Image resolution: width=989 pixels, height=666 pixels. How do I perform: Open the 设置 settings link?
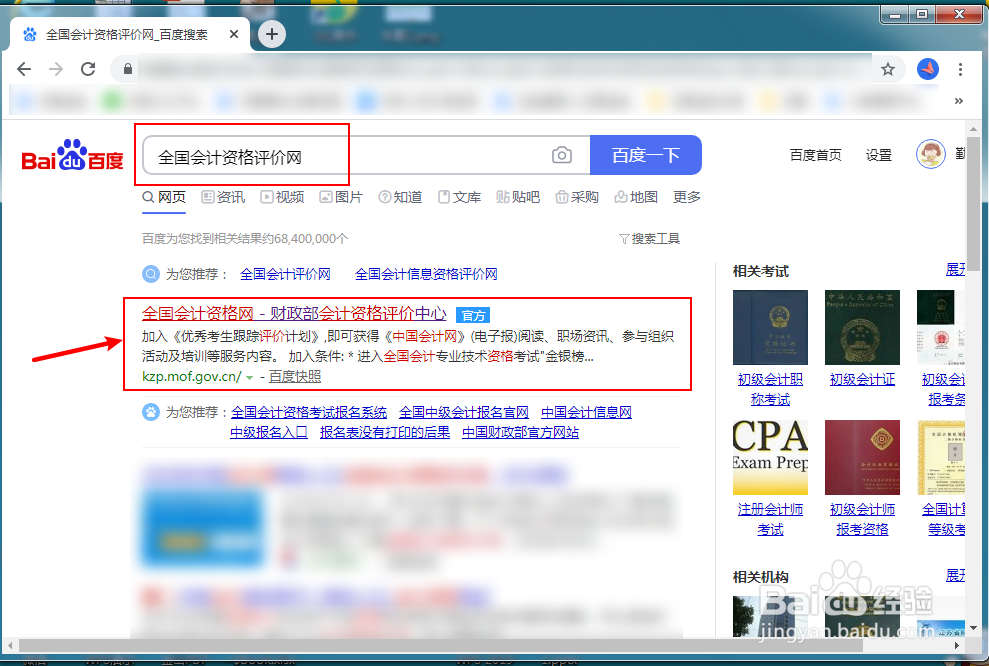879,155
